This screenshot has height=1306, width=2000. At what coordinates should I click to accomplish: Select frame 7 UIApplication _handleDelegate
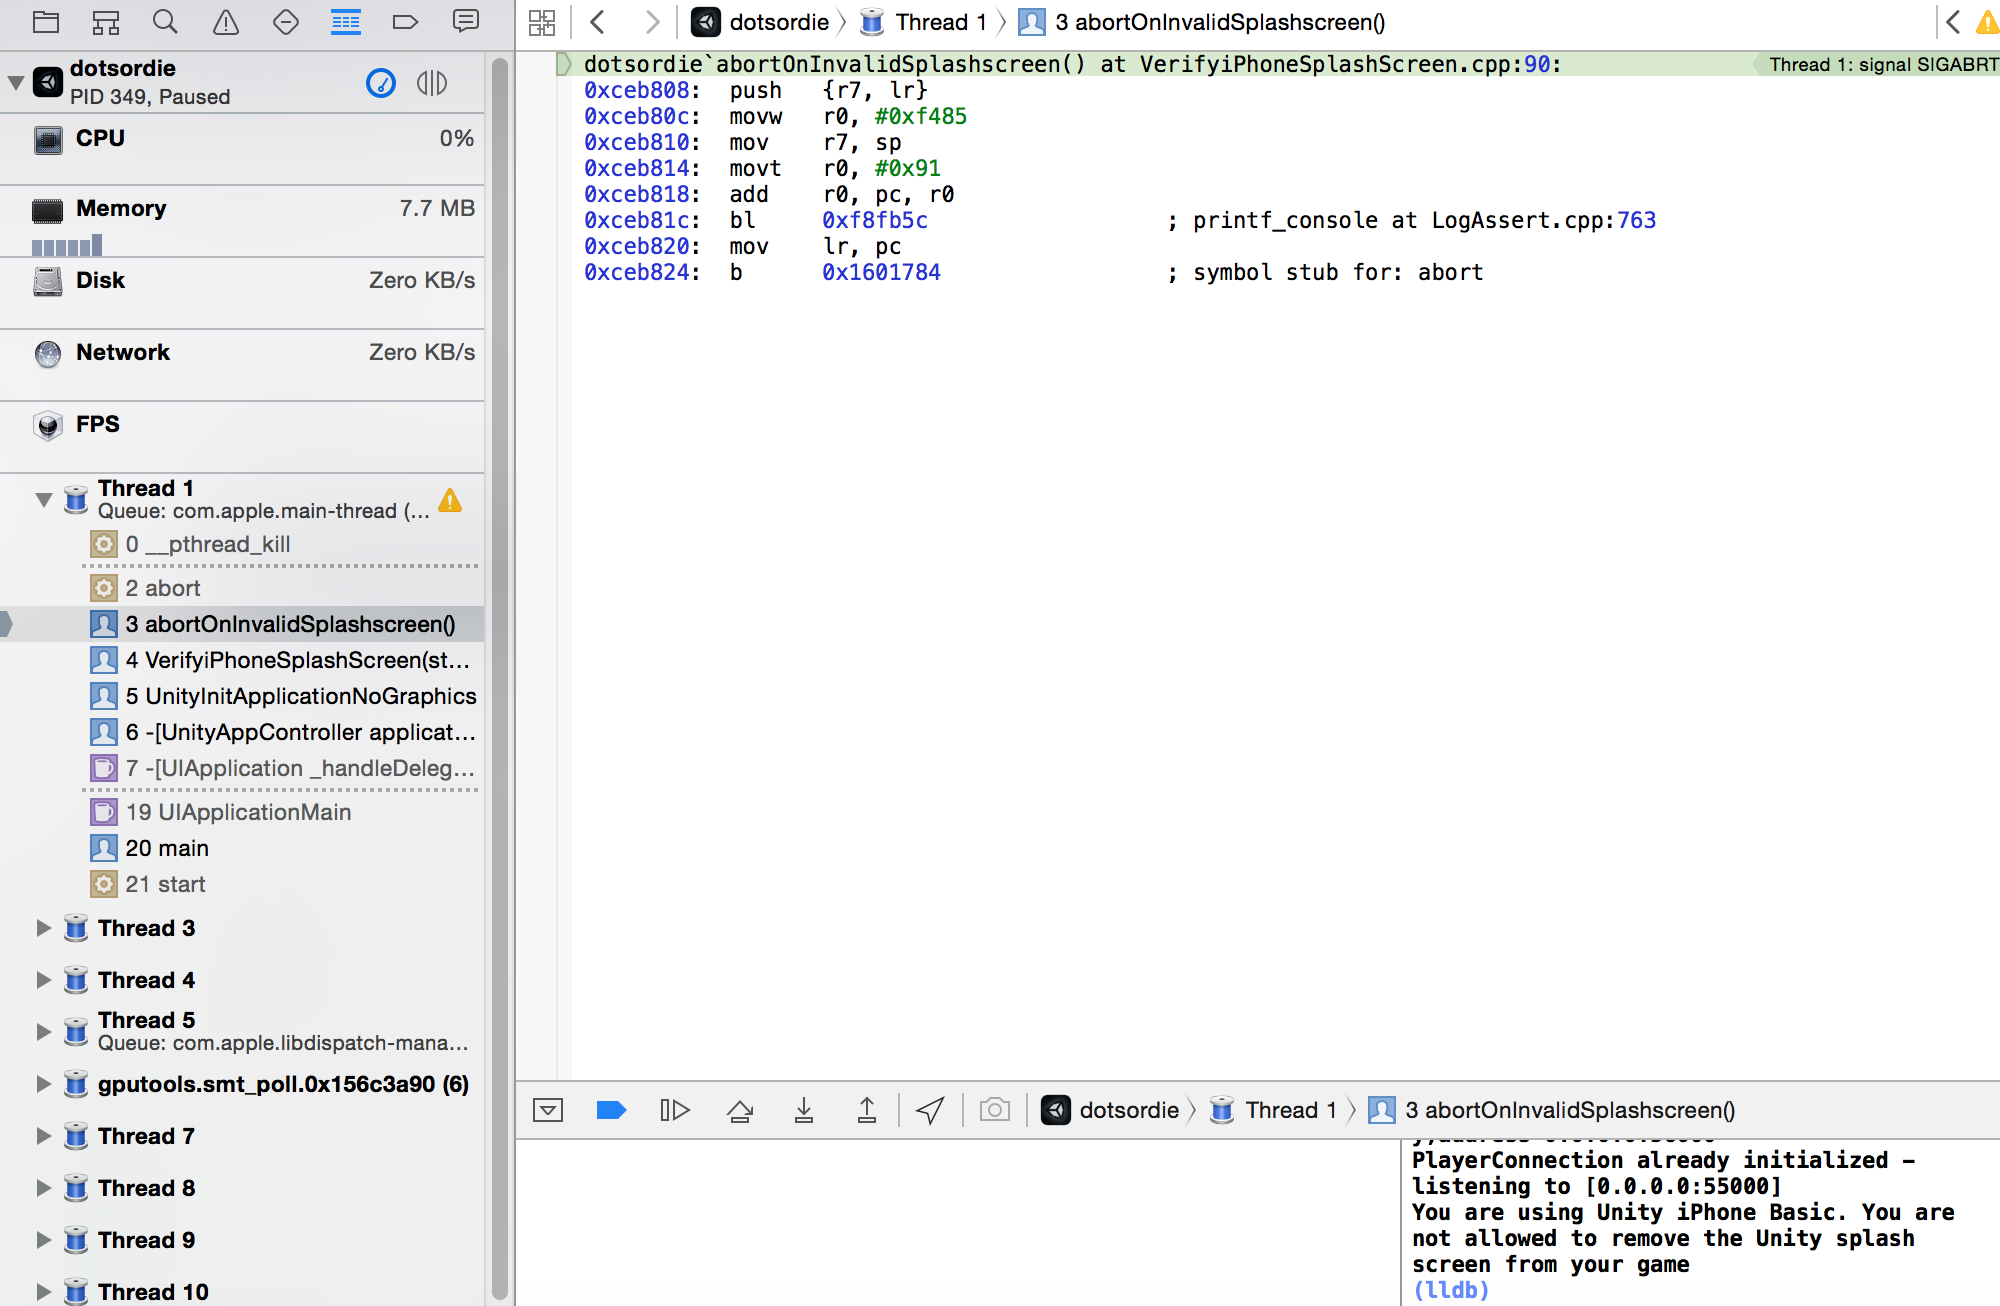coord(242,768)
